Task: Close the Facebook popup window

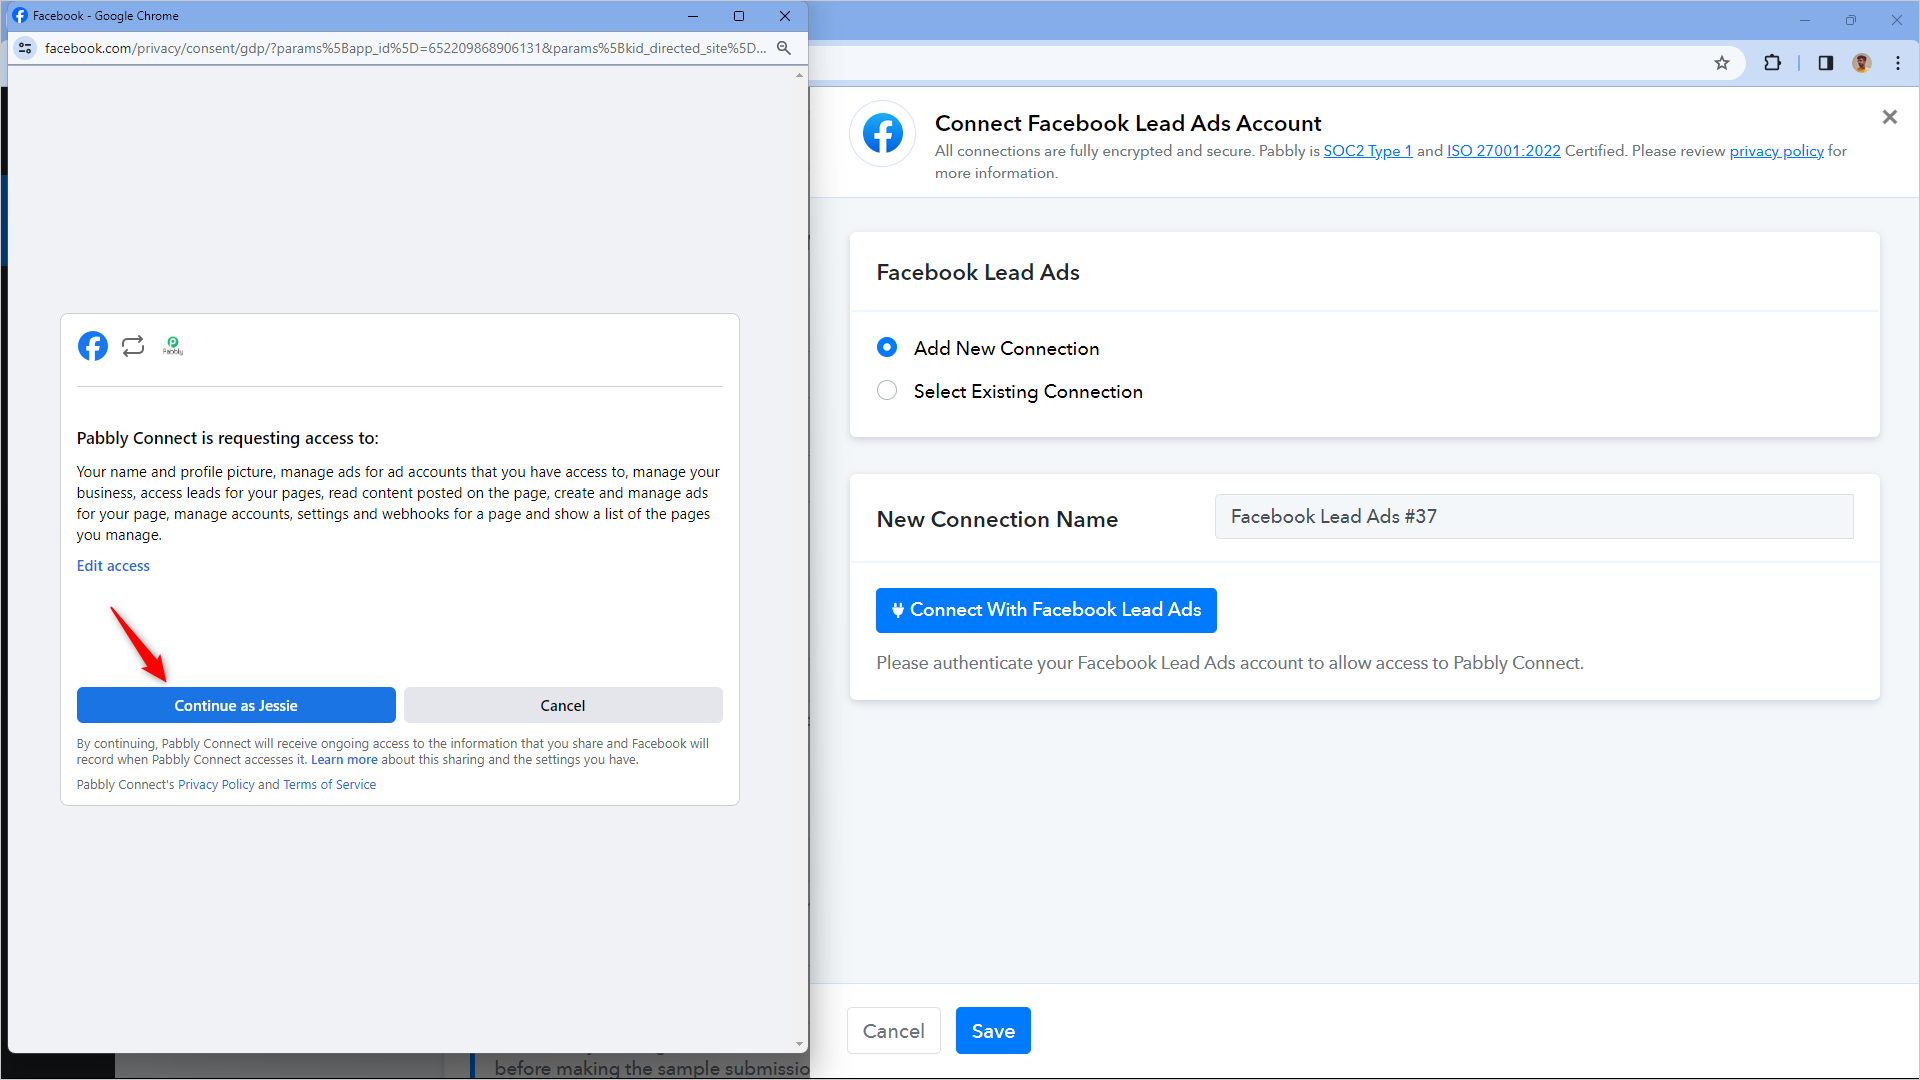Action: click(785, 16)
